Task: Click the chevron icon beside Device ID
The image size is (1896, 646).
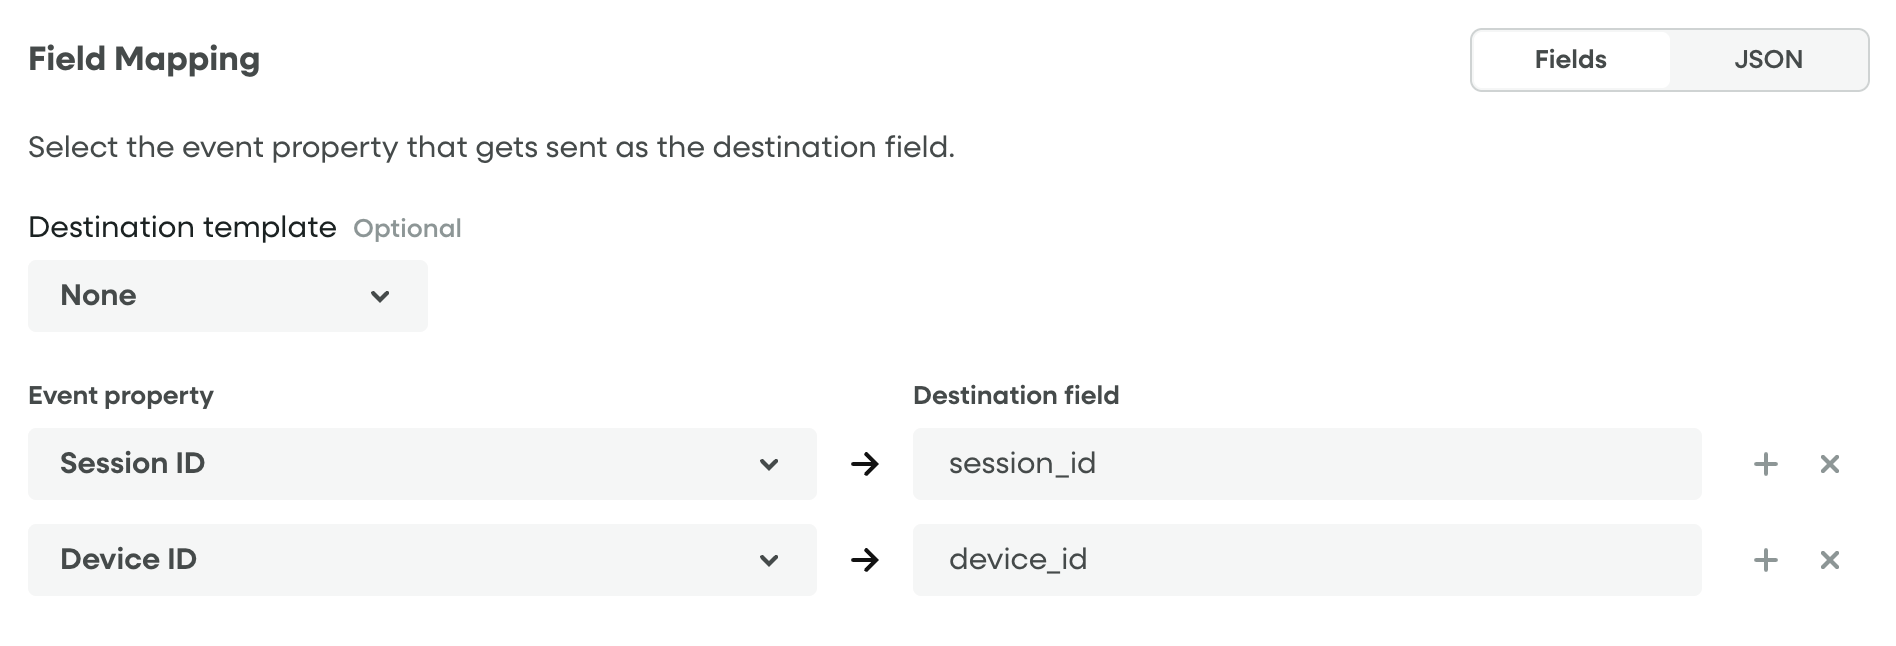Action: [768, 560]
